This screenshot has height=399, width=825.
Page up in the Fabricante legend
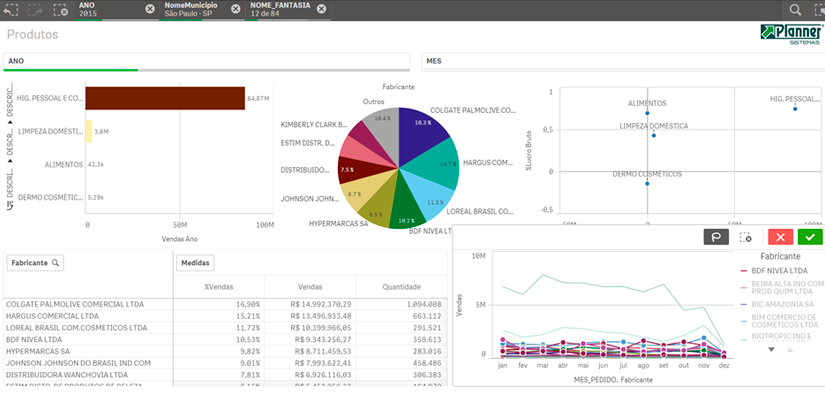coord(790,350)
